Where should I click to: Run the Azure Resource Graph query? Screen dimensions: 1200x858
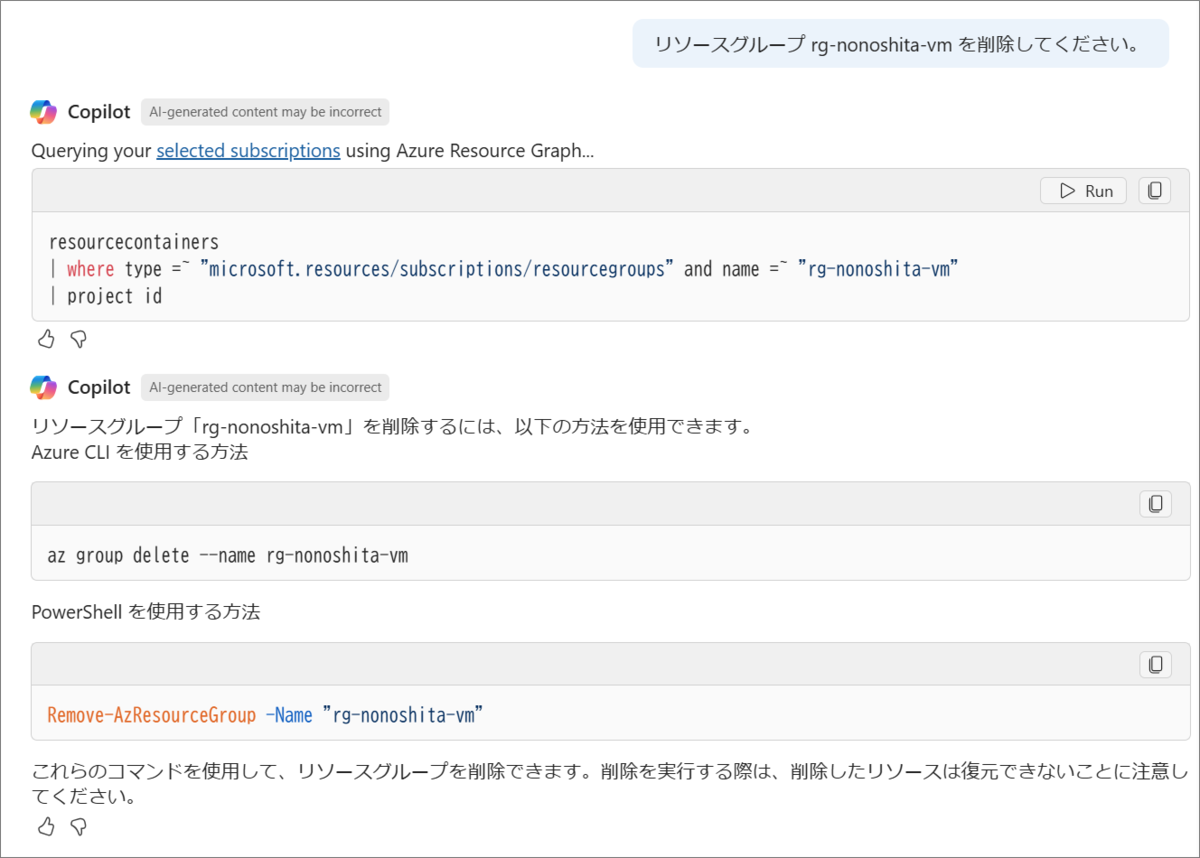(1083, 191)
